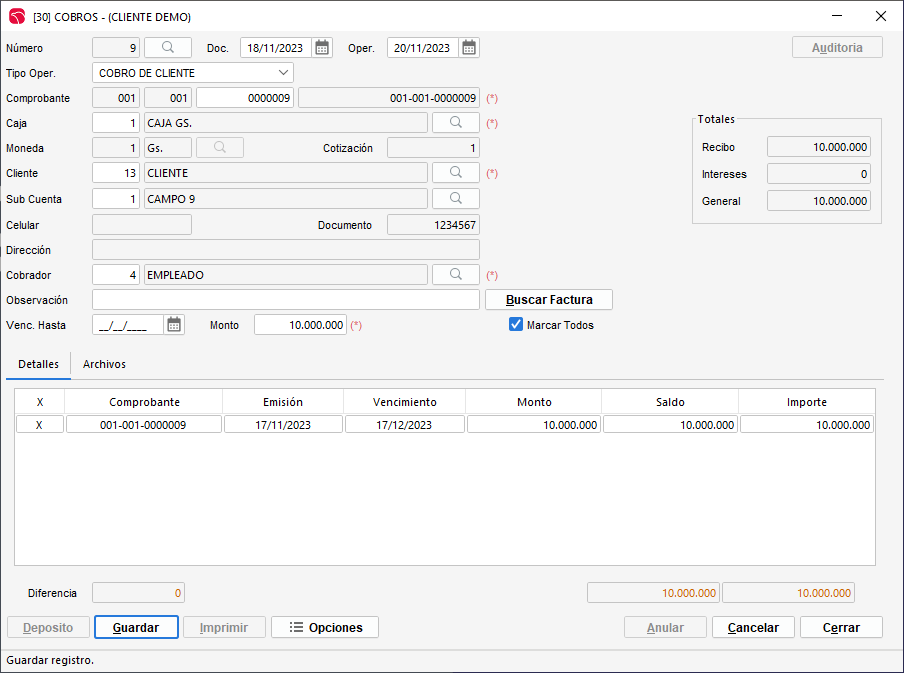Click the Monto amount input field

(300, 325)
